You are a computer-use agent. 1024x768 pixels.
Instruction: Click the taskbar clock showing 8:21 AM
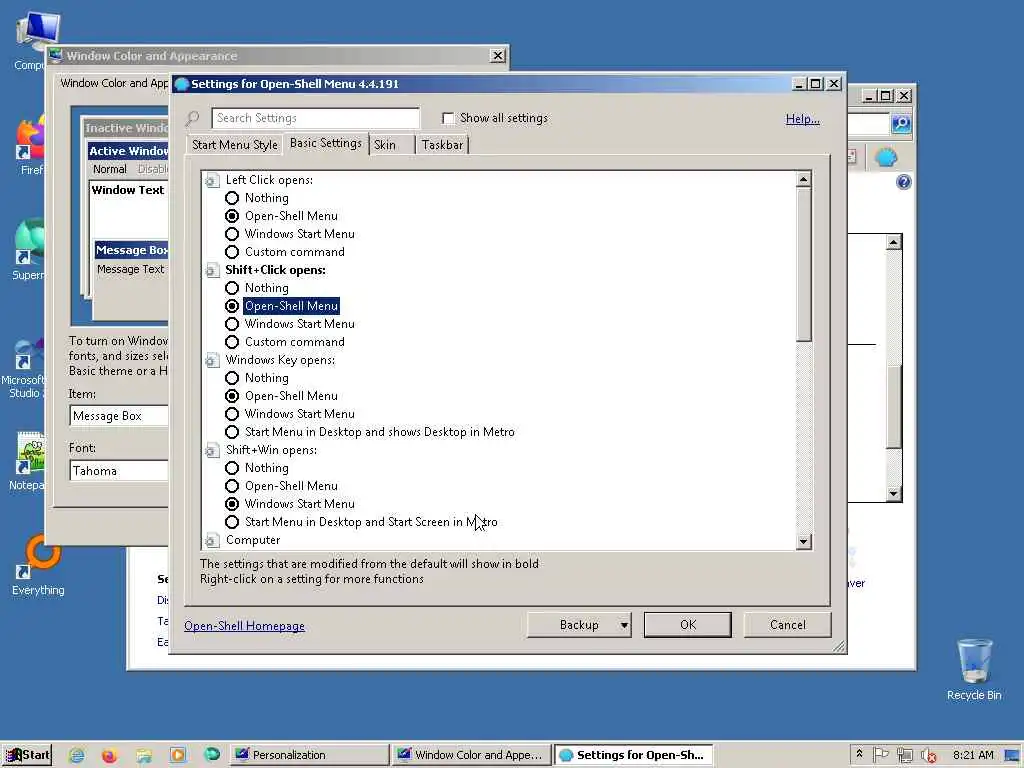coord(972,755)
